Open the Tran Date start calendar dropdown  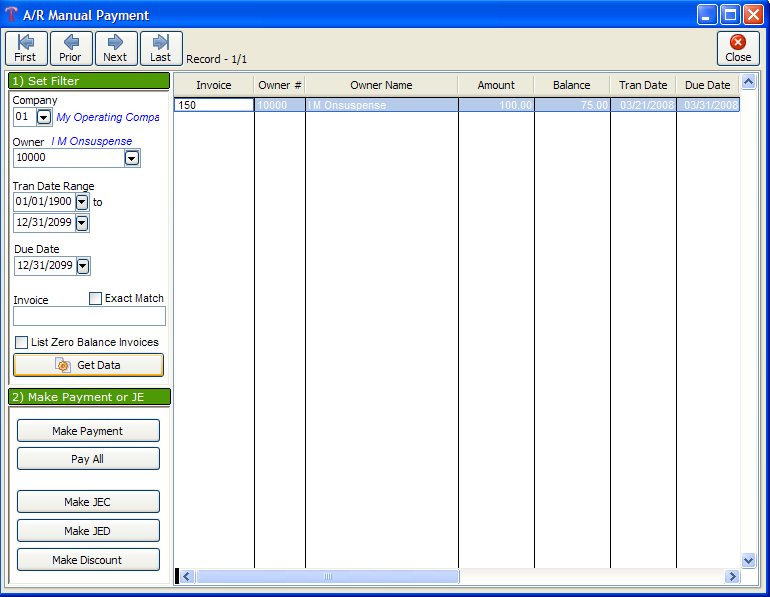[x=82, y=202]
